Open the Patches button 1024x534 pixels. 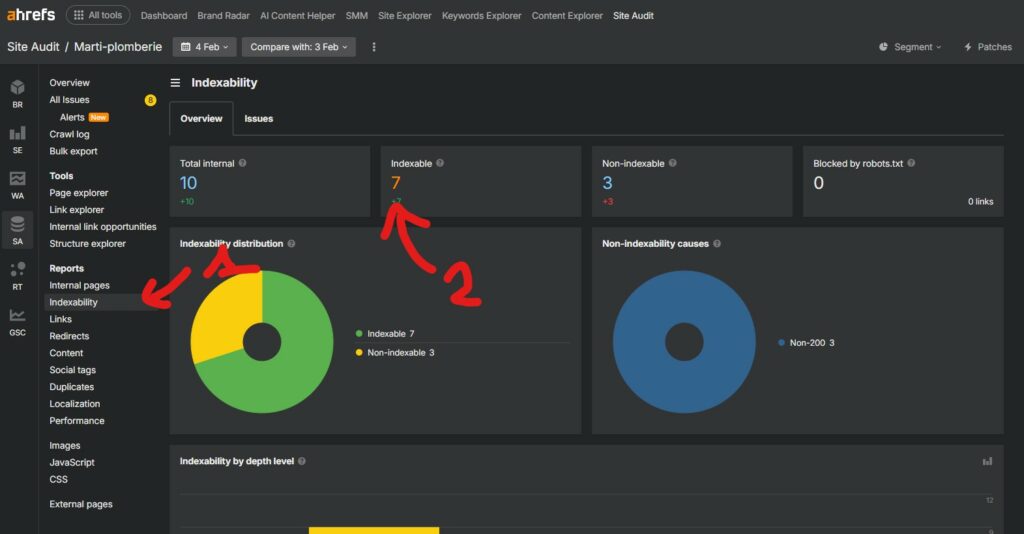(987, 47)
